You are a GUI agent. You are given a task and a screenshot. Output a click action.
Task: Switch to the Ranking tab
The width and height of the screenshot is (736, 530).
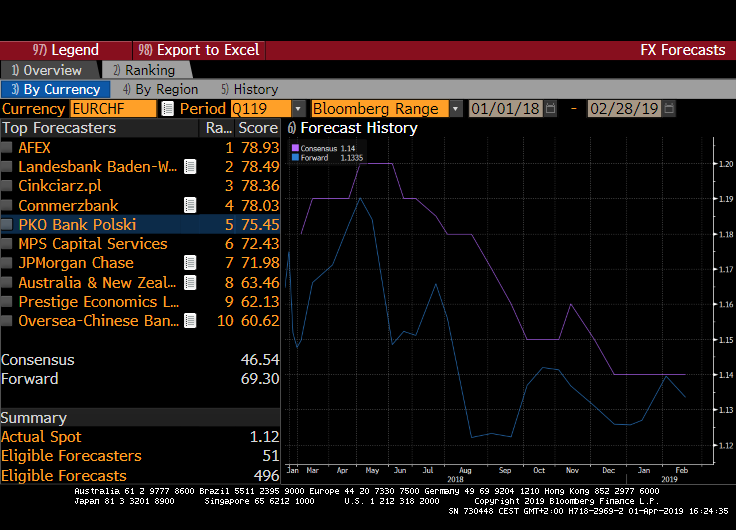143,70
